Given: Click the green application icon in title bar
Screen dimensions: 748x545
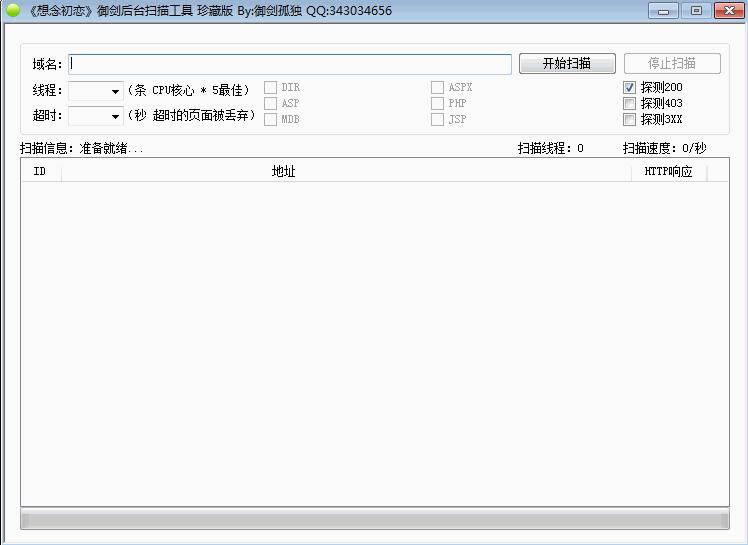Looking at the screenshot, I should [13, 10].
